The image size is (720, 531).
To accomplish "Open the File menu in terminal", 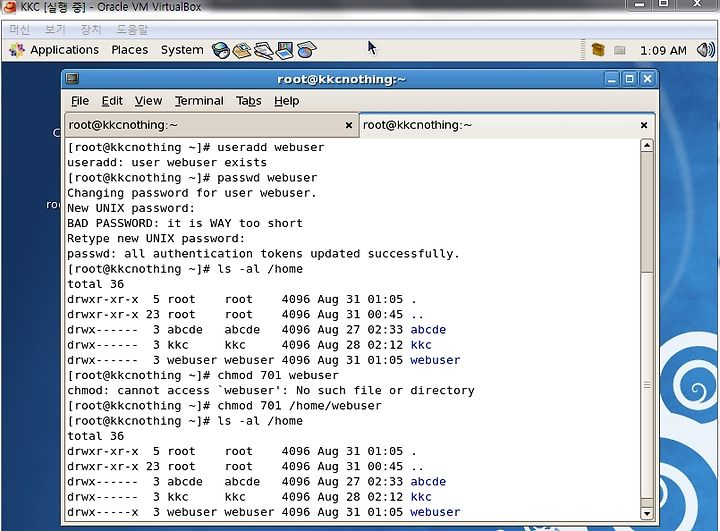I will [80, 101].
